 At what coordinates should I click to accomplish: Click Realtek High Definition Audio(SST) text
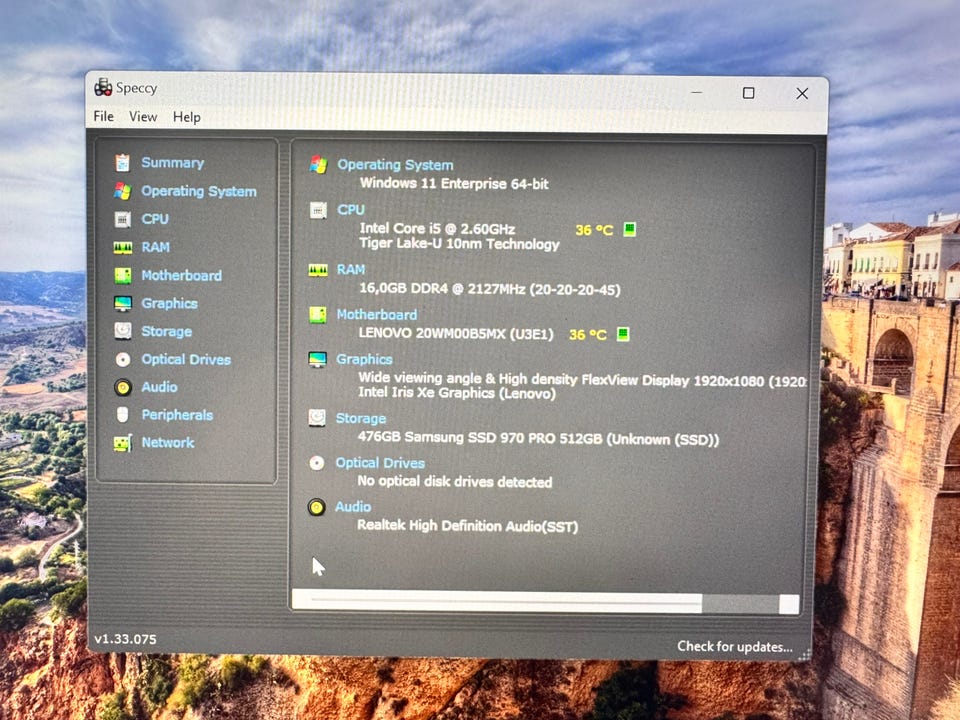[x=467, y=526]
